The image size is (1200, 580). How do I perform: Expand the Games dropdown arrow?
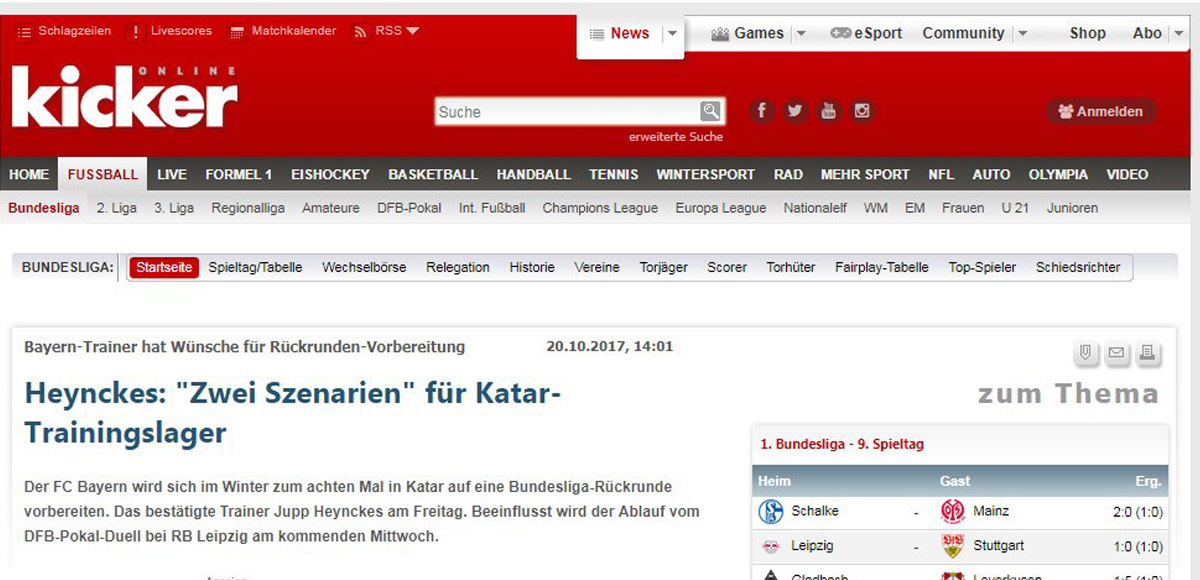[x=800, y=33]
